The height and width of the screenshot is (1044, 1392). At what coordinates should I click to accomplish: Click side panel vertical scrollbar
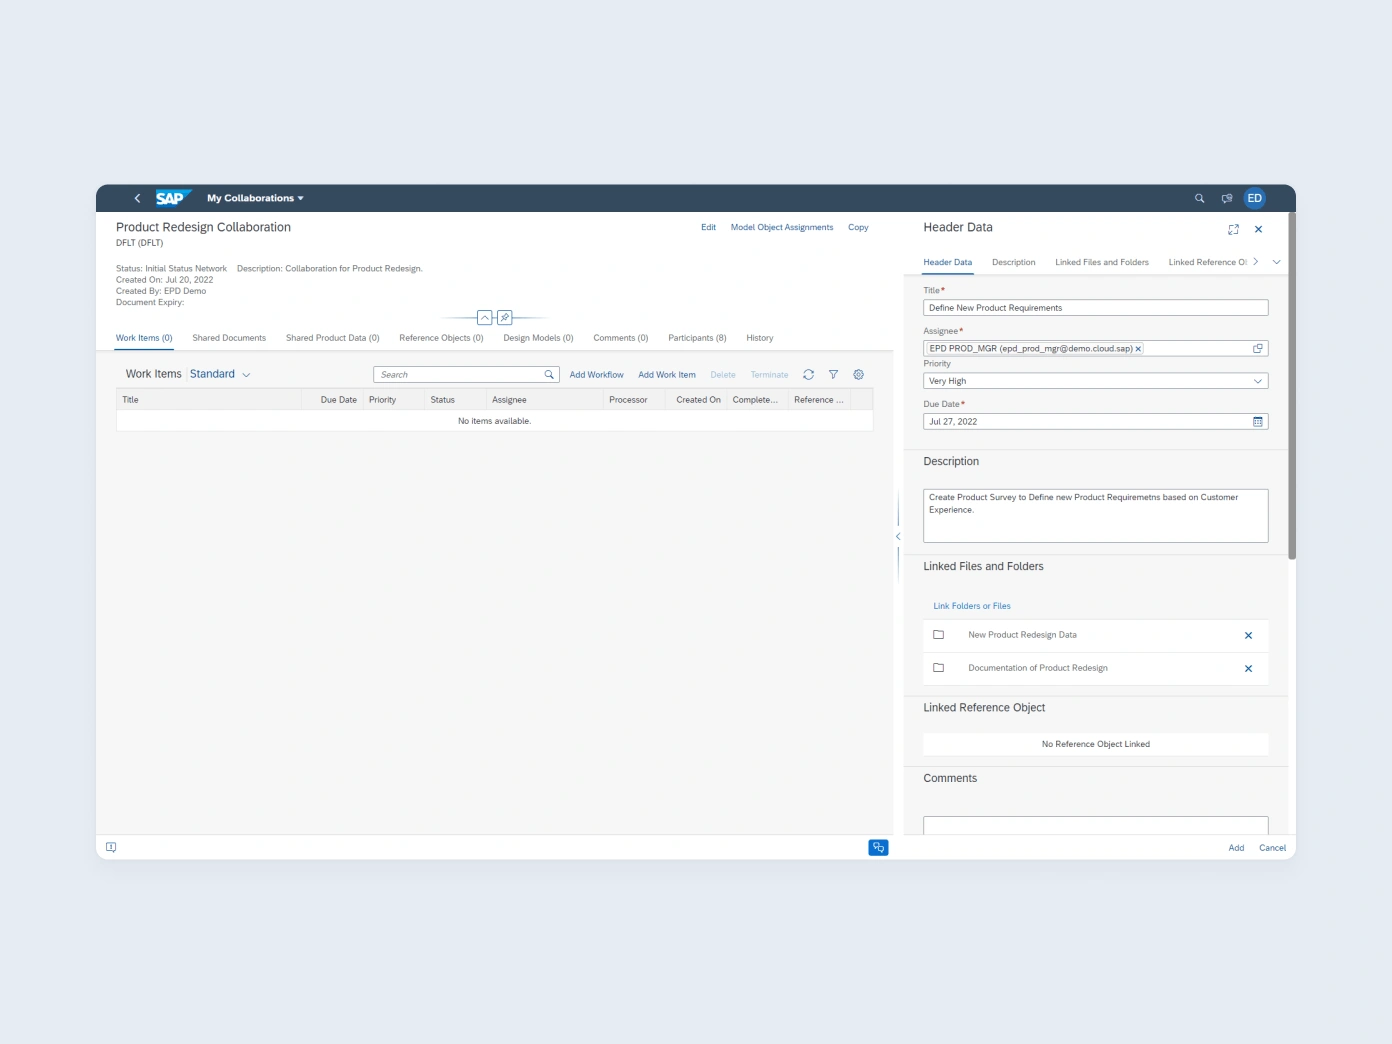click(1292, 386)
